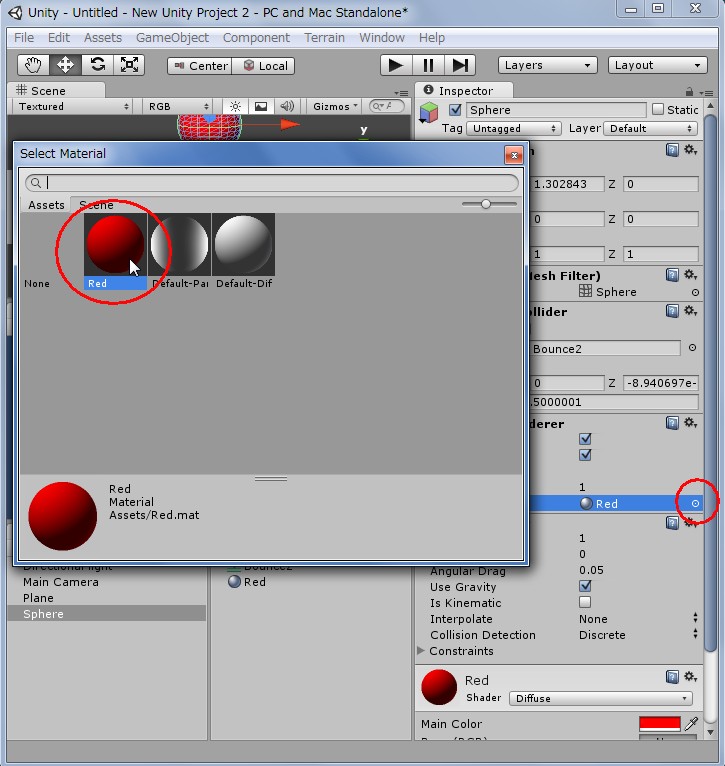Viewport: 725px width, 766px height.
Task: Select the Hand tool
Action: pyautogui.click(x=33, y=65)
